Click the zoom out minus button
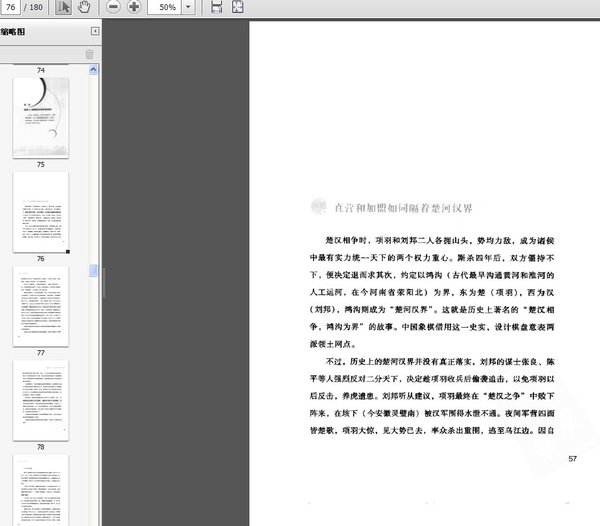 tap(113, 7)
